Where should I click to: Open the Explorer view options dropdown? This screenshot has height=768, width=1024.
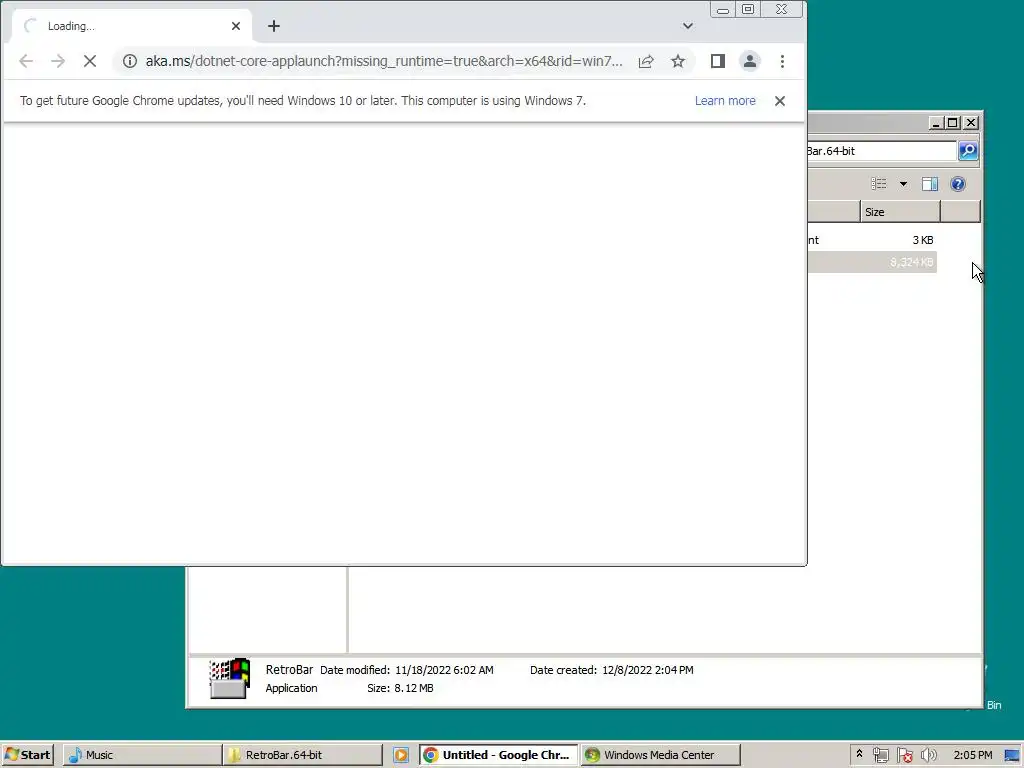pyautogui.click(x=903, y=184)
